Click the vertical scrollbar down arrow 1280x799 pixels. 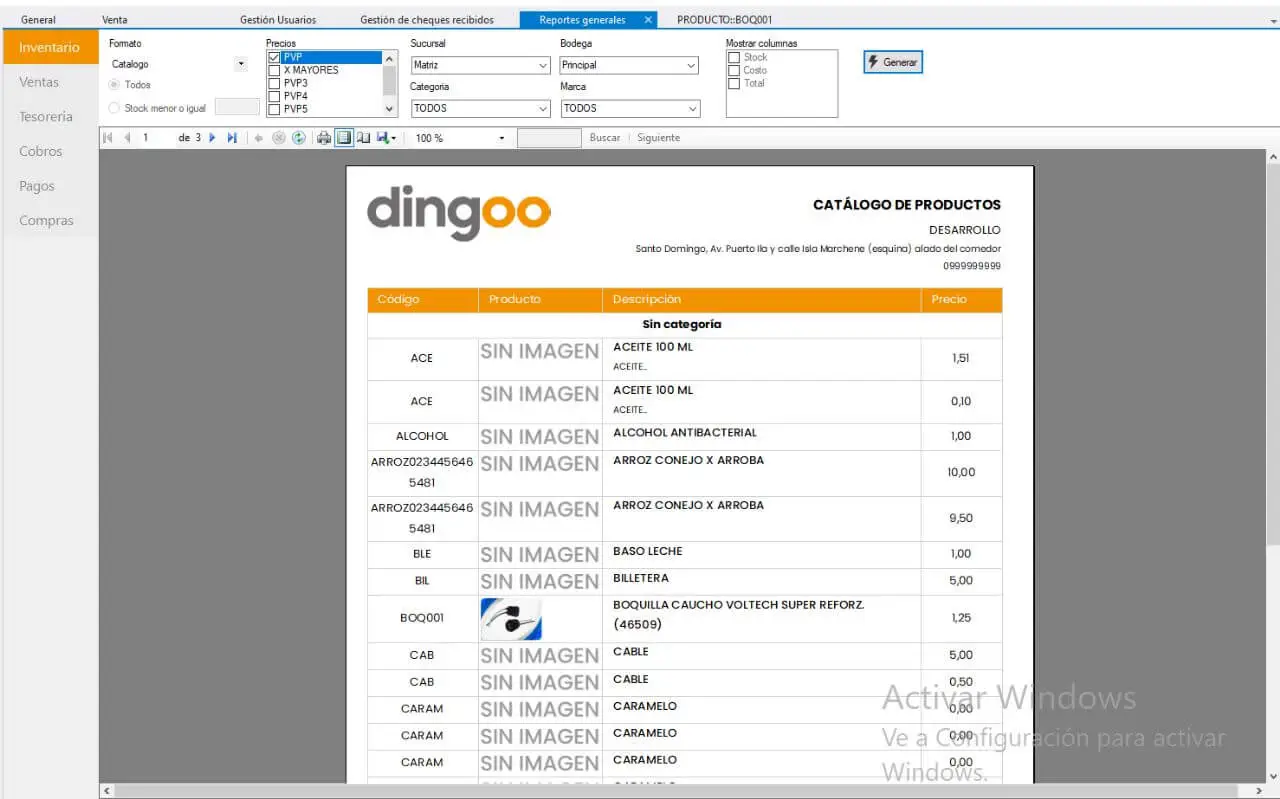(x=1273, y=776)
